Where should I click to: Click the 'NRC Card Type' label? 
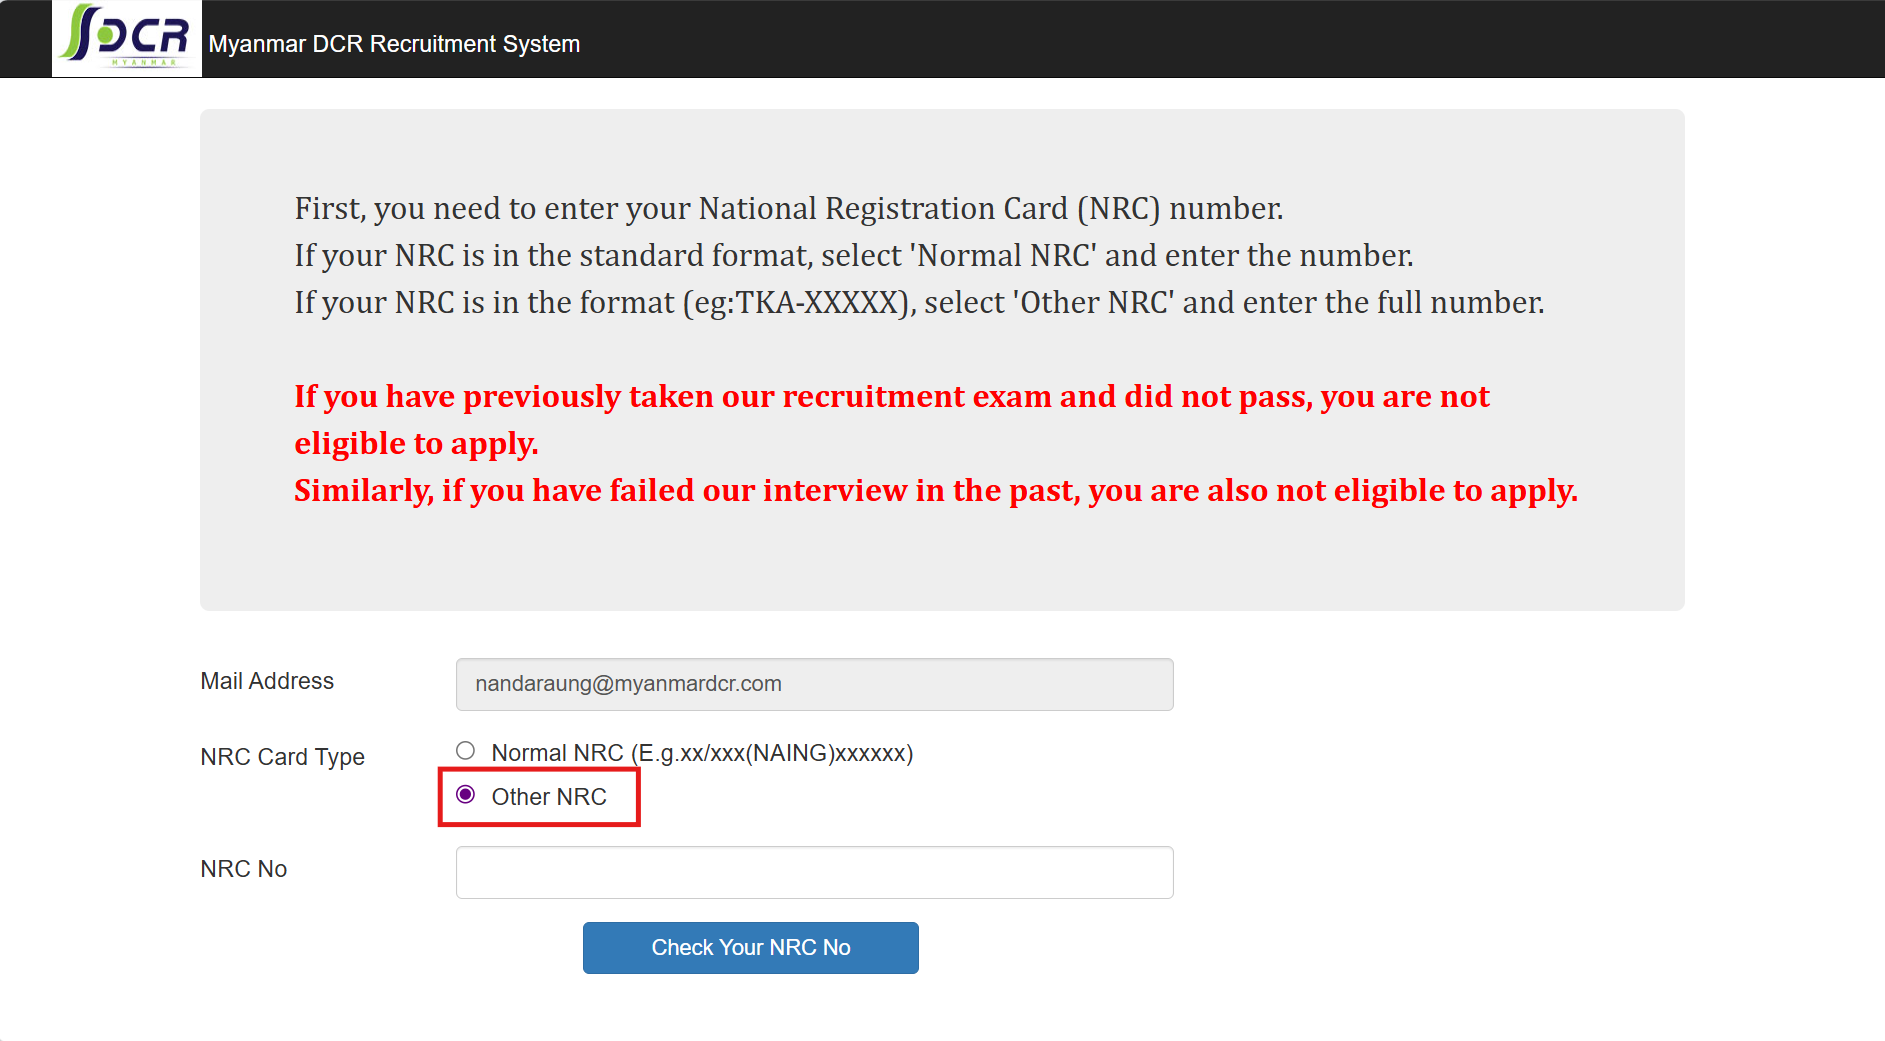pos(282,757)
